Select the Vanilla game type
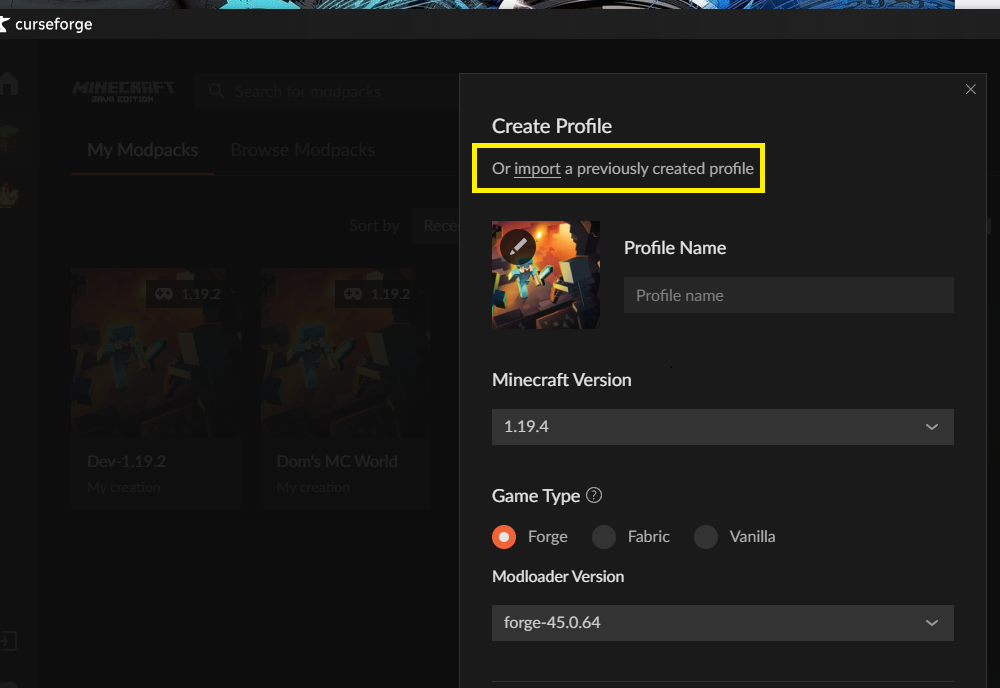 click(x=706, y=537)
